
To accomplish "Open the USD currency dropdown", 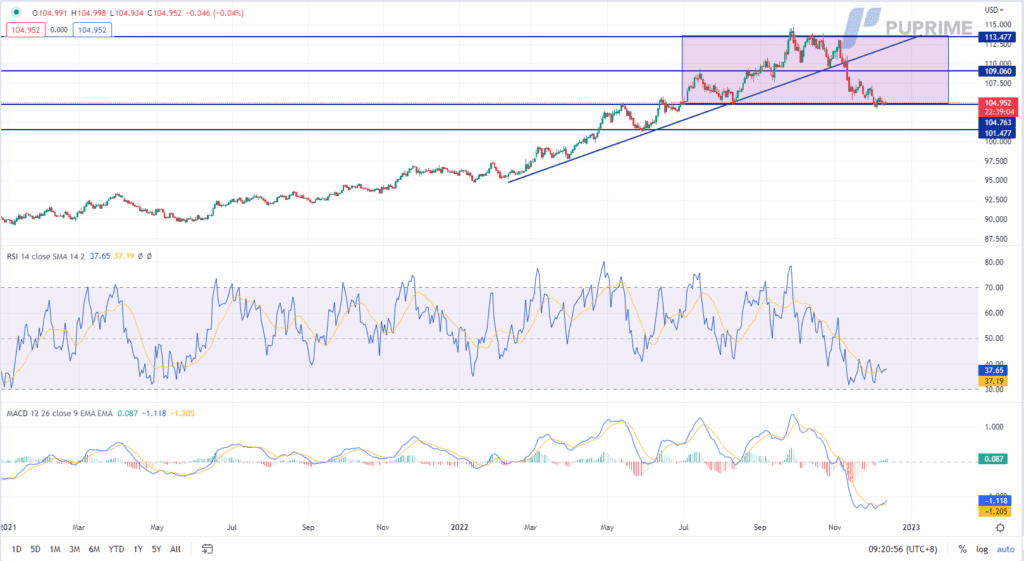I will pos(994,10).
